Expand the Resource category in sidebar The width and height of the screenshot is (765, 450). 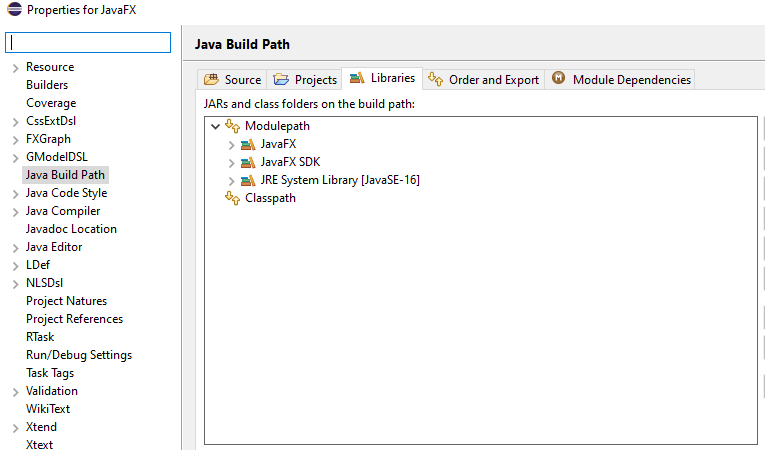point(15,67)
